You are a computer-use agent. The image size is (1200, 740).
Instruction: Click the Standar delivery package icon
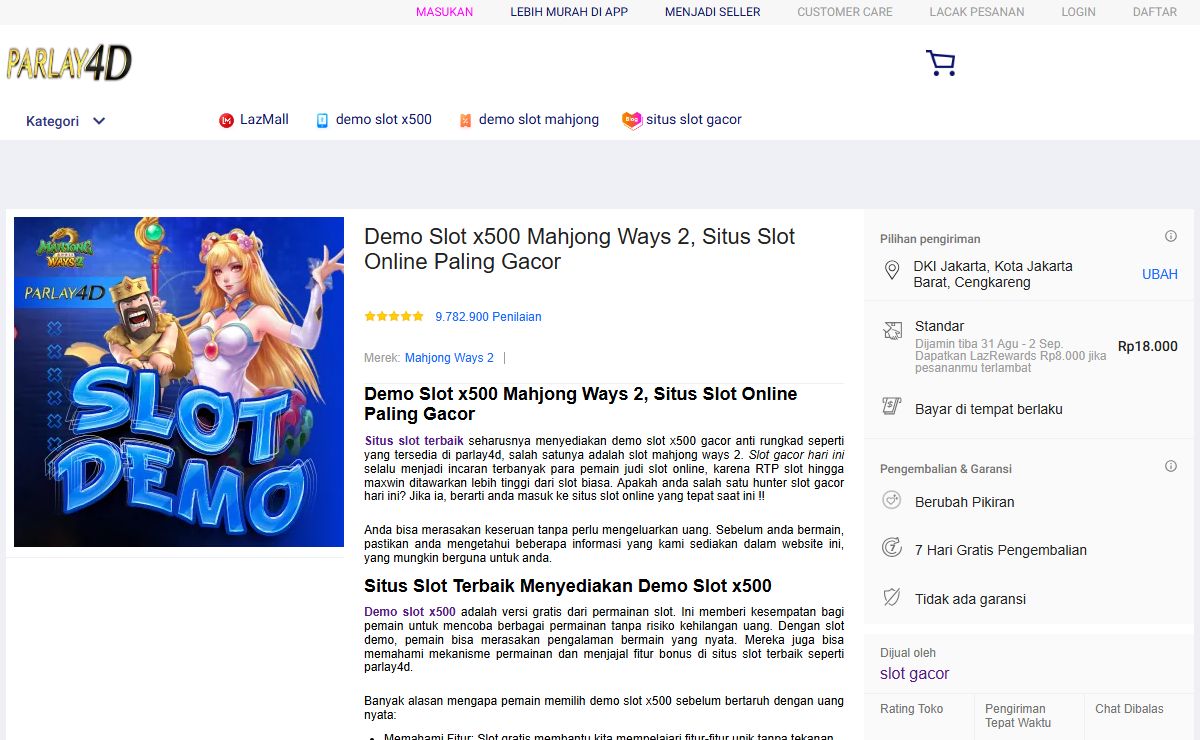point(892,330)
